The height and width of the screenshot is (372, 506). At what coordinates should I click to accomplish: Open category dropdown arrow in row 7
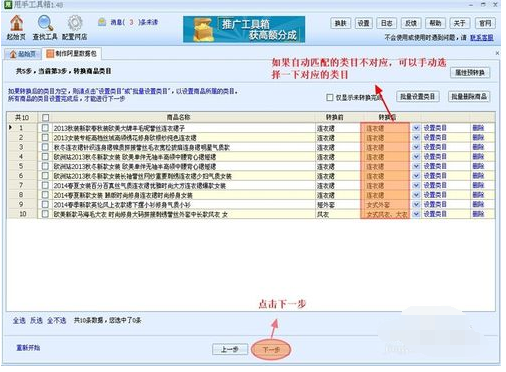(x=416, y=185)
